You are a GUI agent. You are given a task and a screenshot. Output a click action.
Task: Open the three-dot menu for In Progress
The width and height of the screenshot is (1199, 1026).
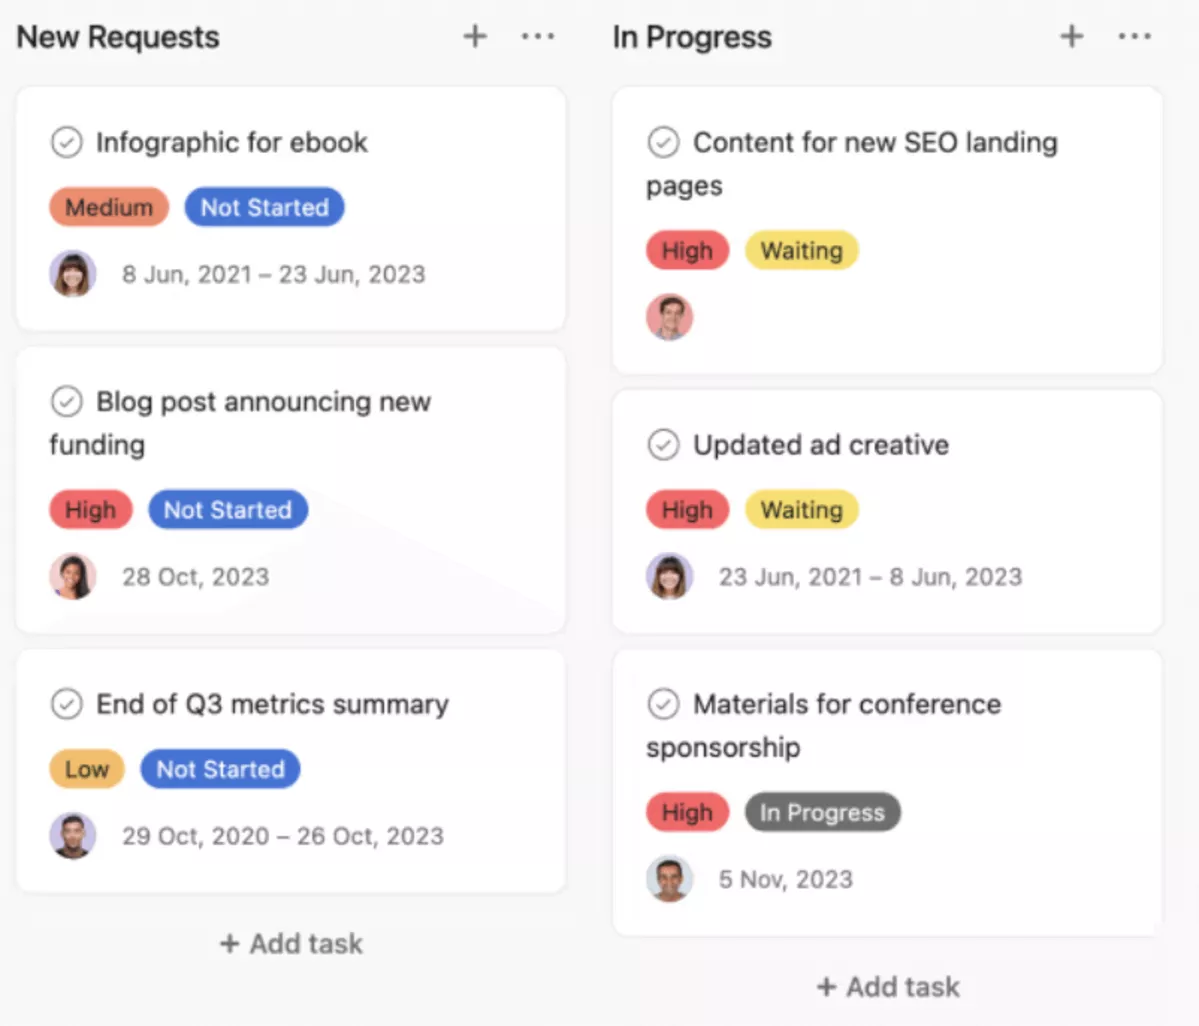click(x=1134, y=36)
